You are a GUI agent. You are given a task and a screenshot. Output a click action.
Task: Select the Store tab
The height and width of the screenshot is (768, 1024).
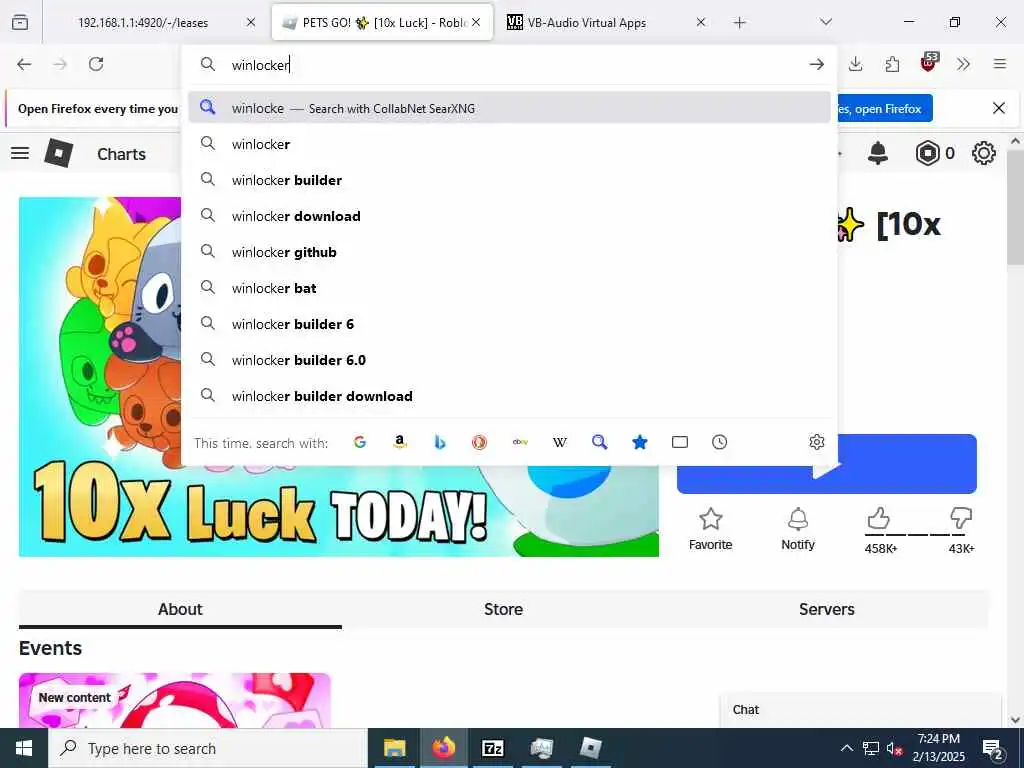[x=504, y=609]
